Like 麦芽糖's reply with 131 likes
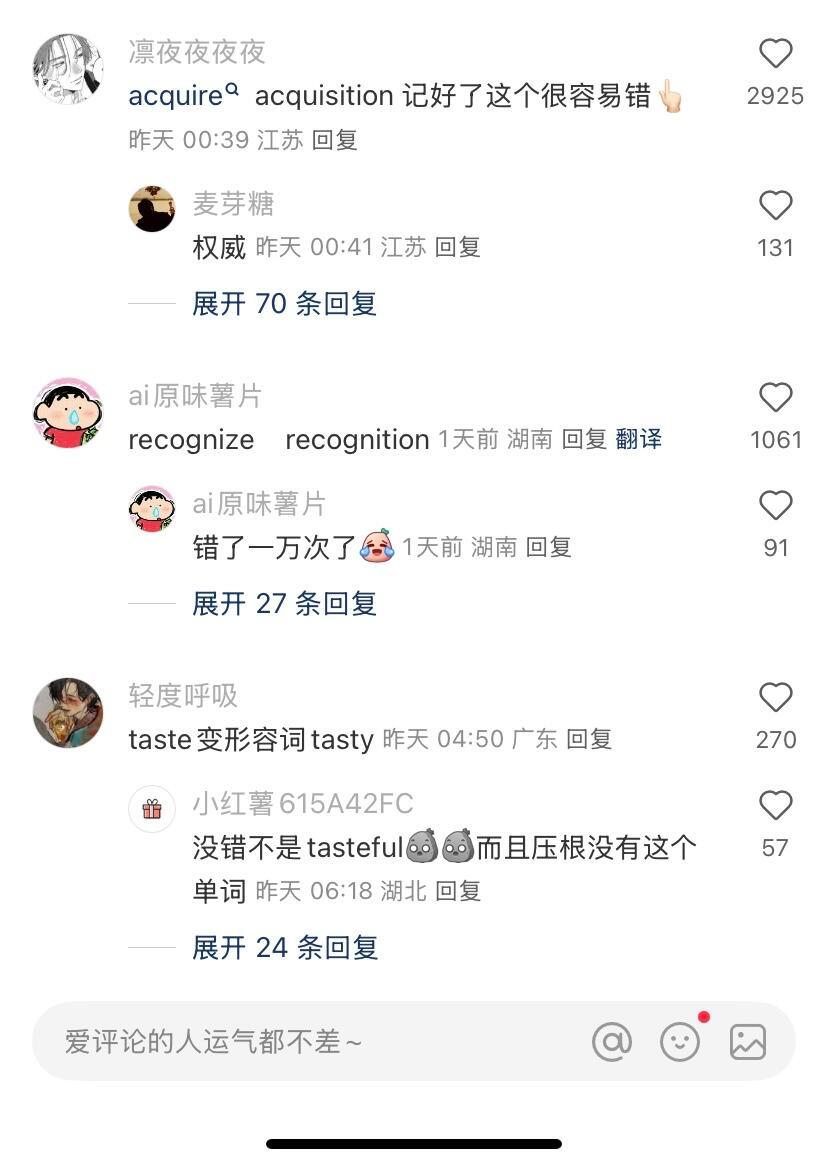Screen dimensions: 828x1165 click(x=775, y=205)
